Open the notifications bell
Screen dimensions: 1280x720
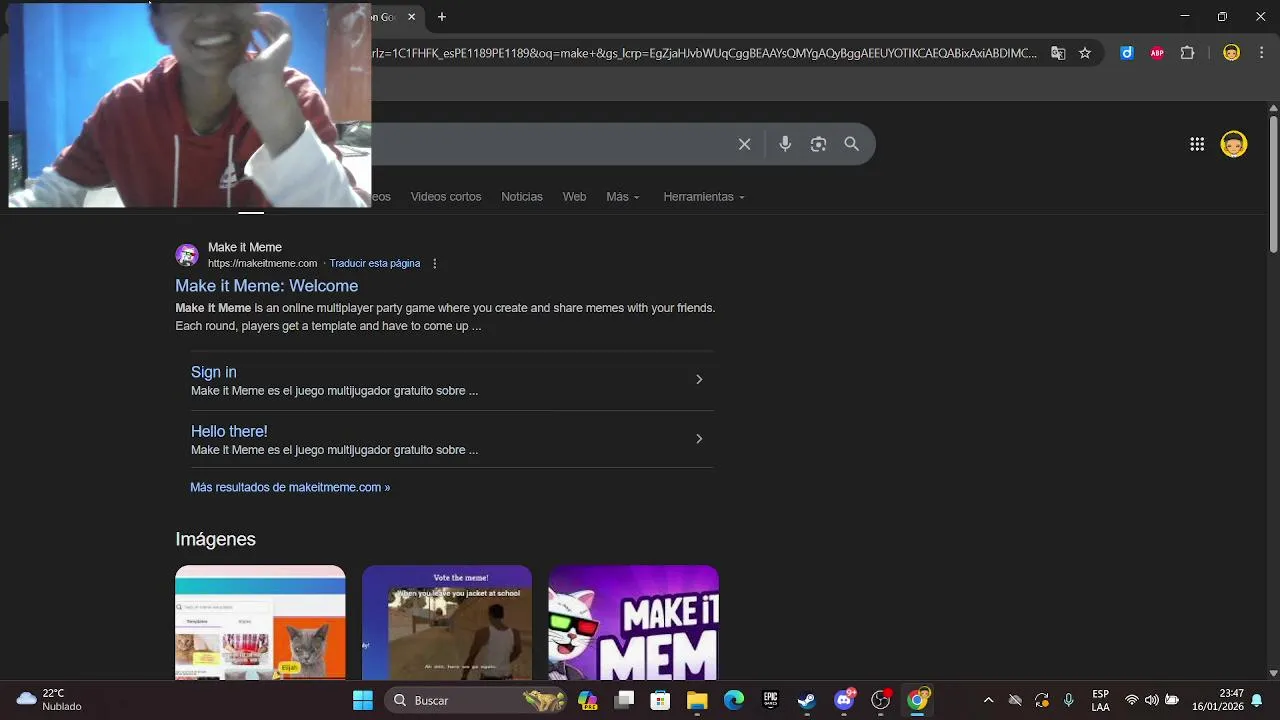(1257, 700)
